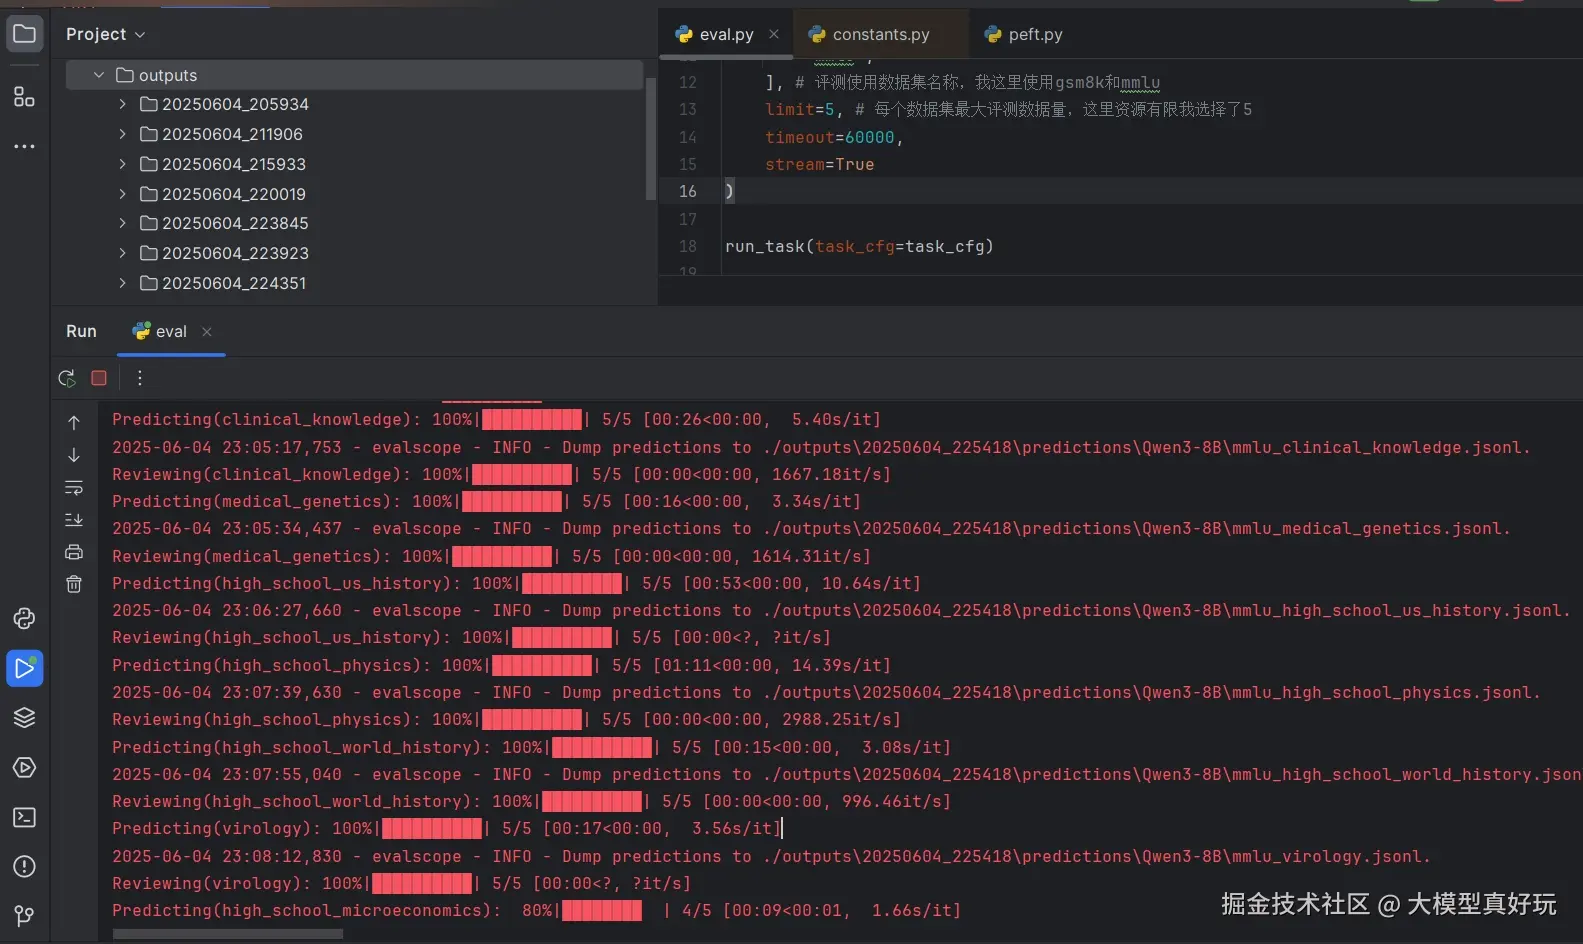Open the Structure tool window icon
This screenshot has height=944, width=1583.
click(x=24, y=96)
